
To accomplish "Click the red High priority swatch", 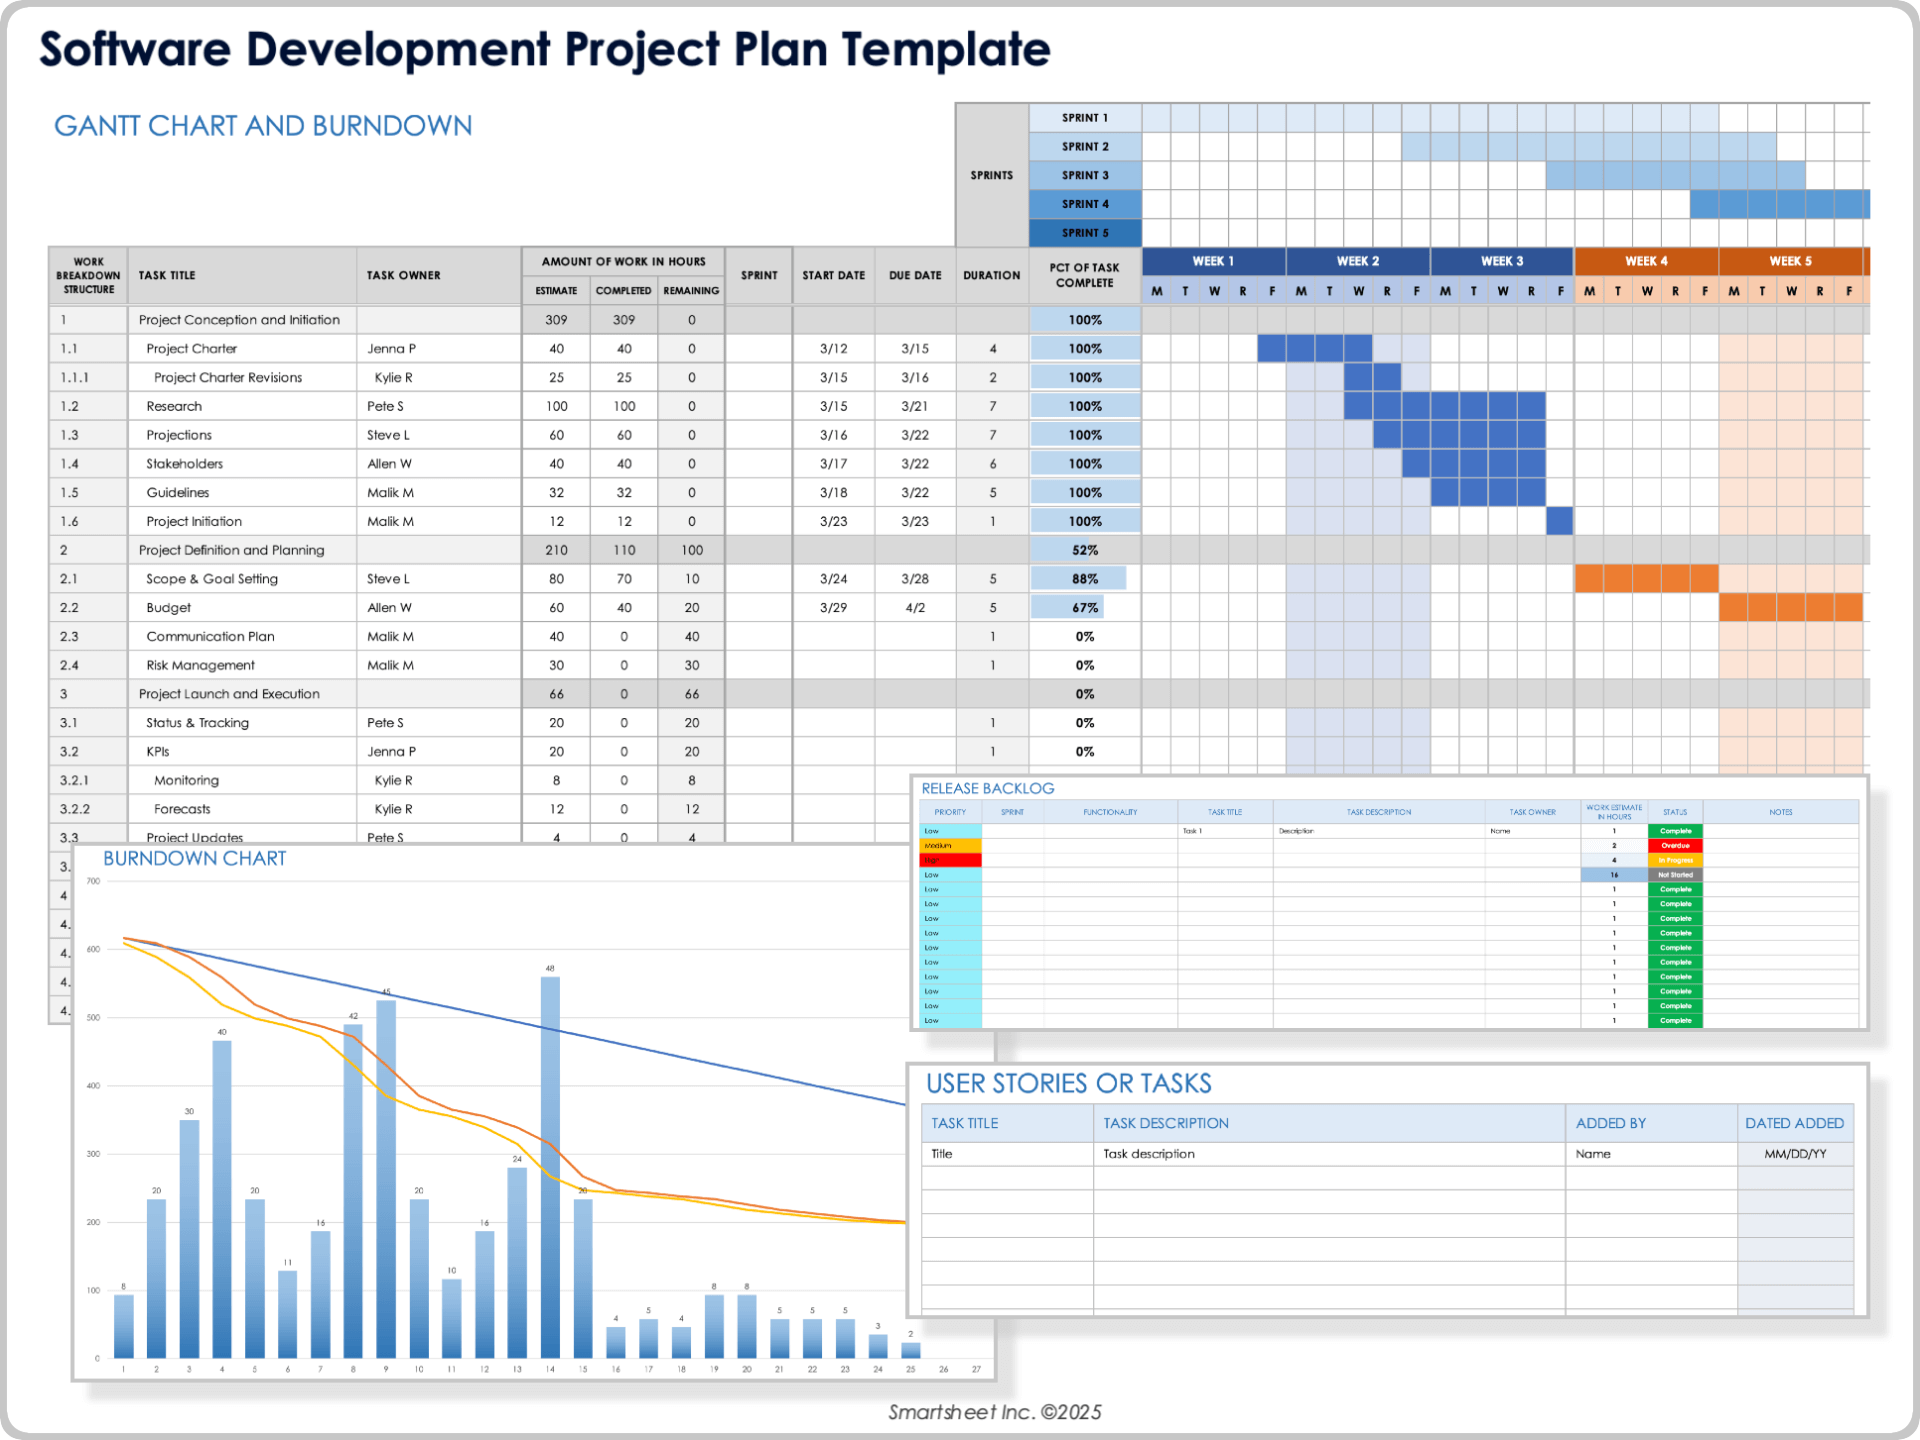I will tap(950, 859).
